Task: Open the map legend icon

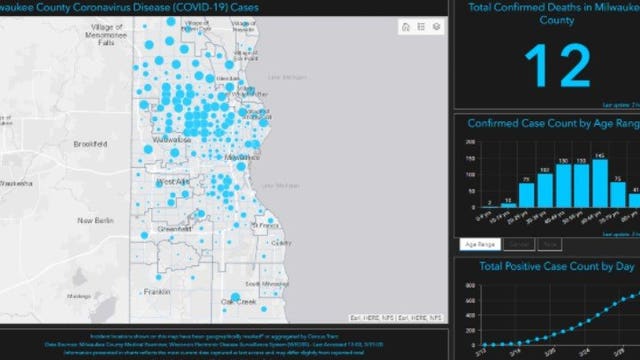Action: pyautogui.click(x=421, y=27)
